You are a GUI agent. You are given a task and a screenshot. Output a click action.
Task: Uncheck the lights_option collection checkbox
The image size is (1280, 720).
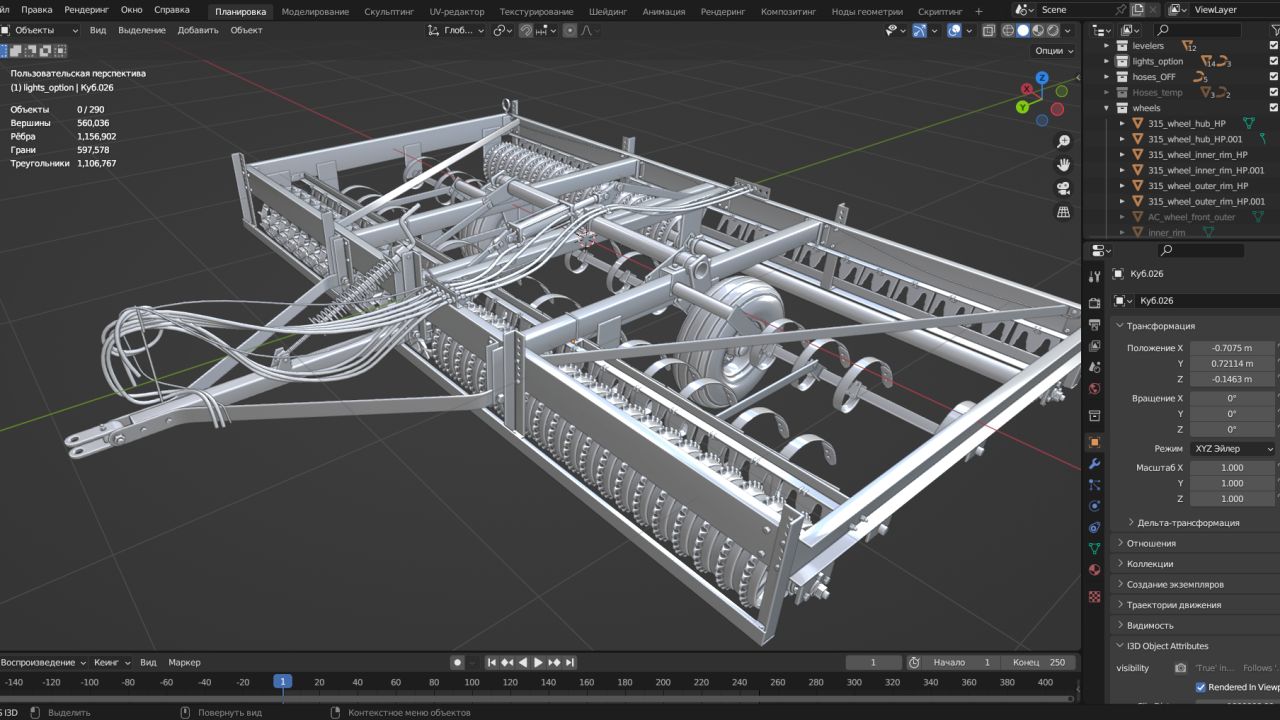1273,61
